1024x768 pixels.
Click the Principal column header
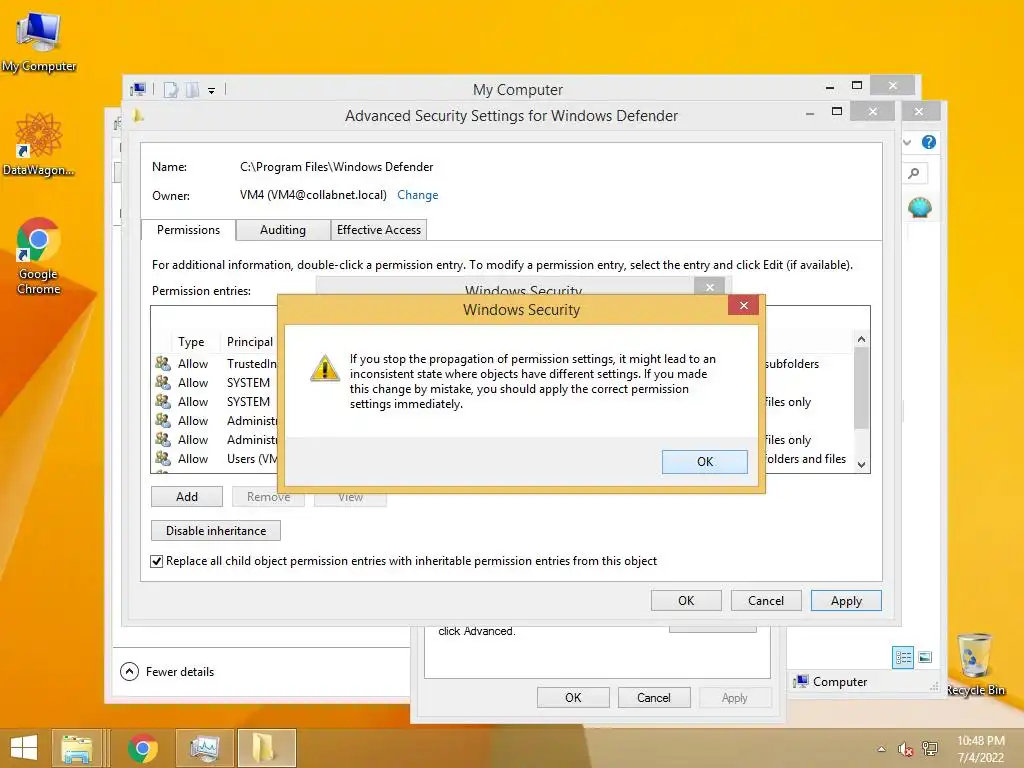249,342
